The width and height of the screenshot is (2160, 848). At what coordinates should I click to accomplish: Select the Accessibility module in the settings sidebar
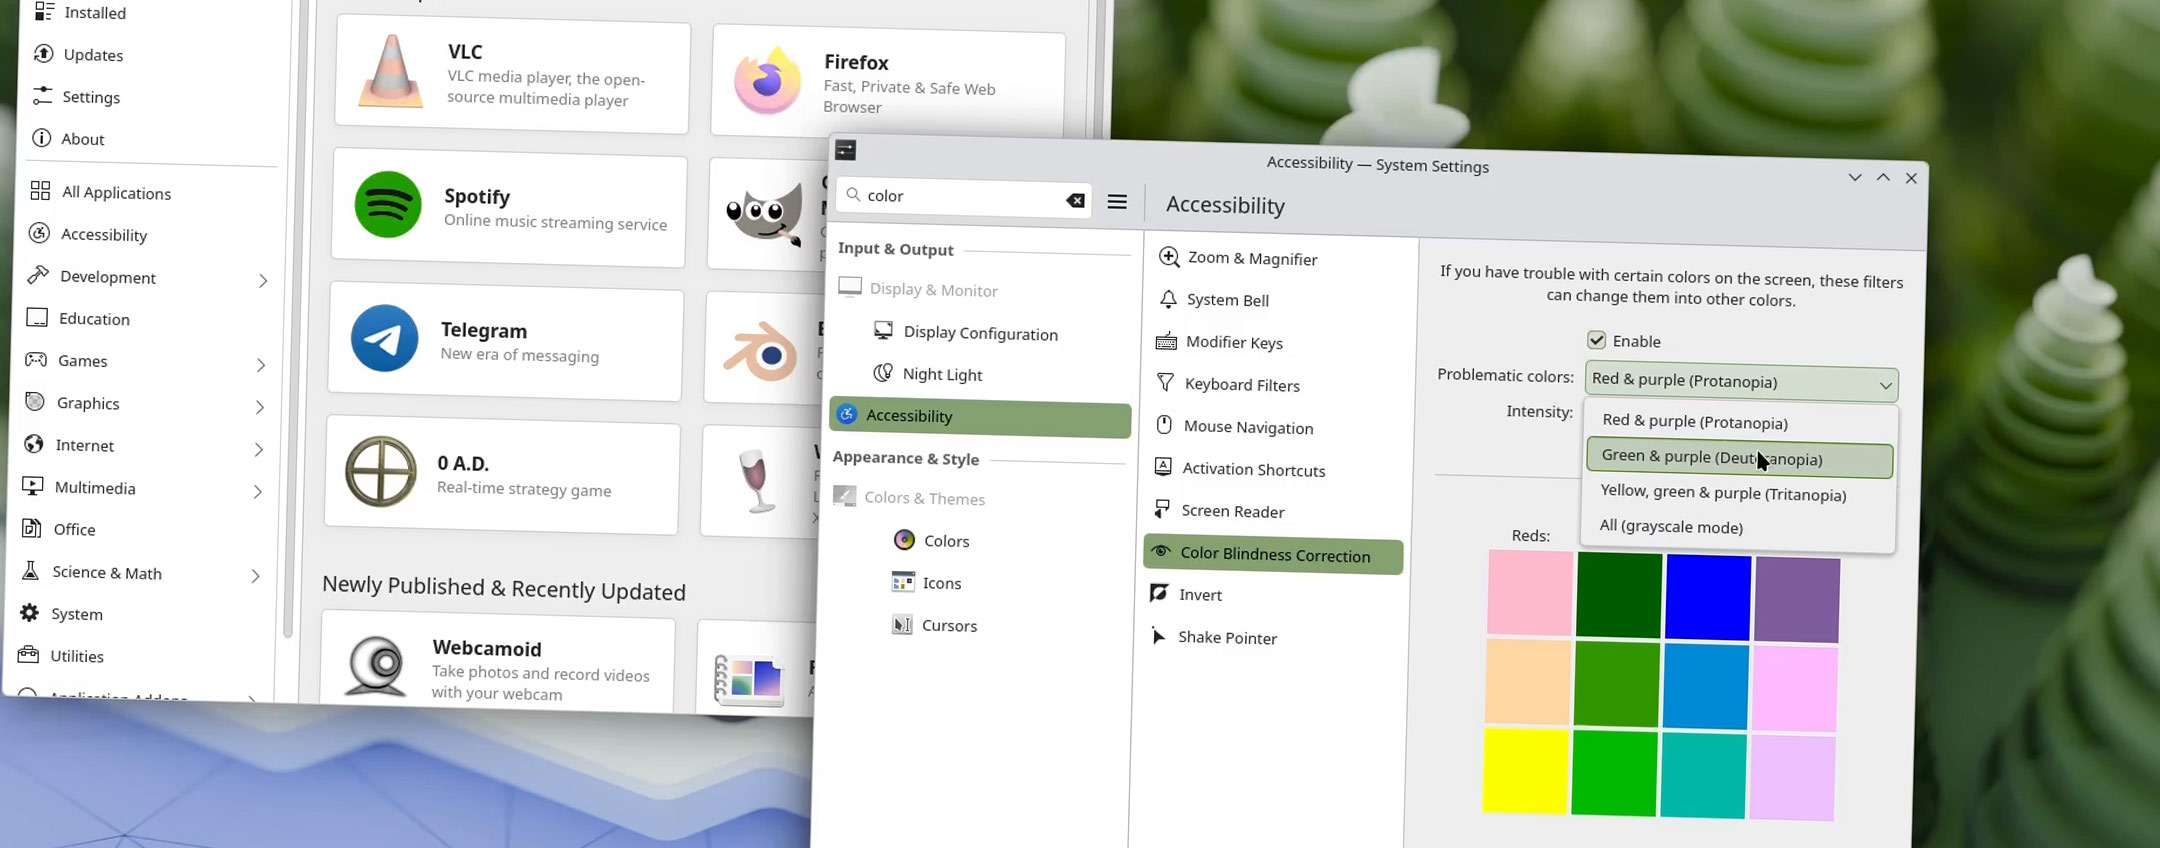(x=980, y=417)
